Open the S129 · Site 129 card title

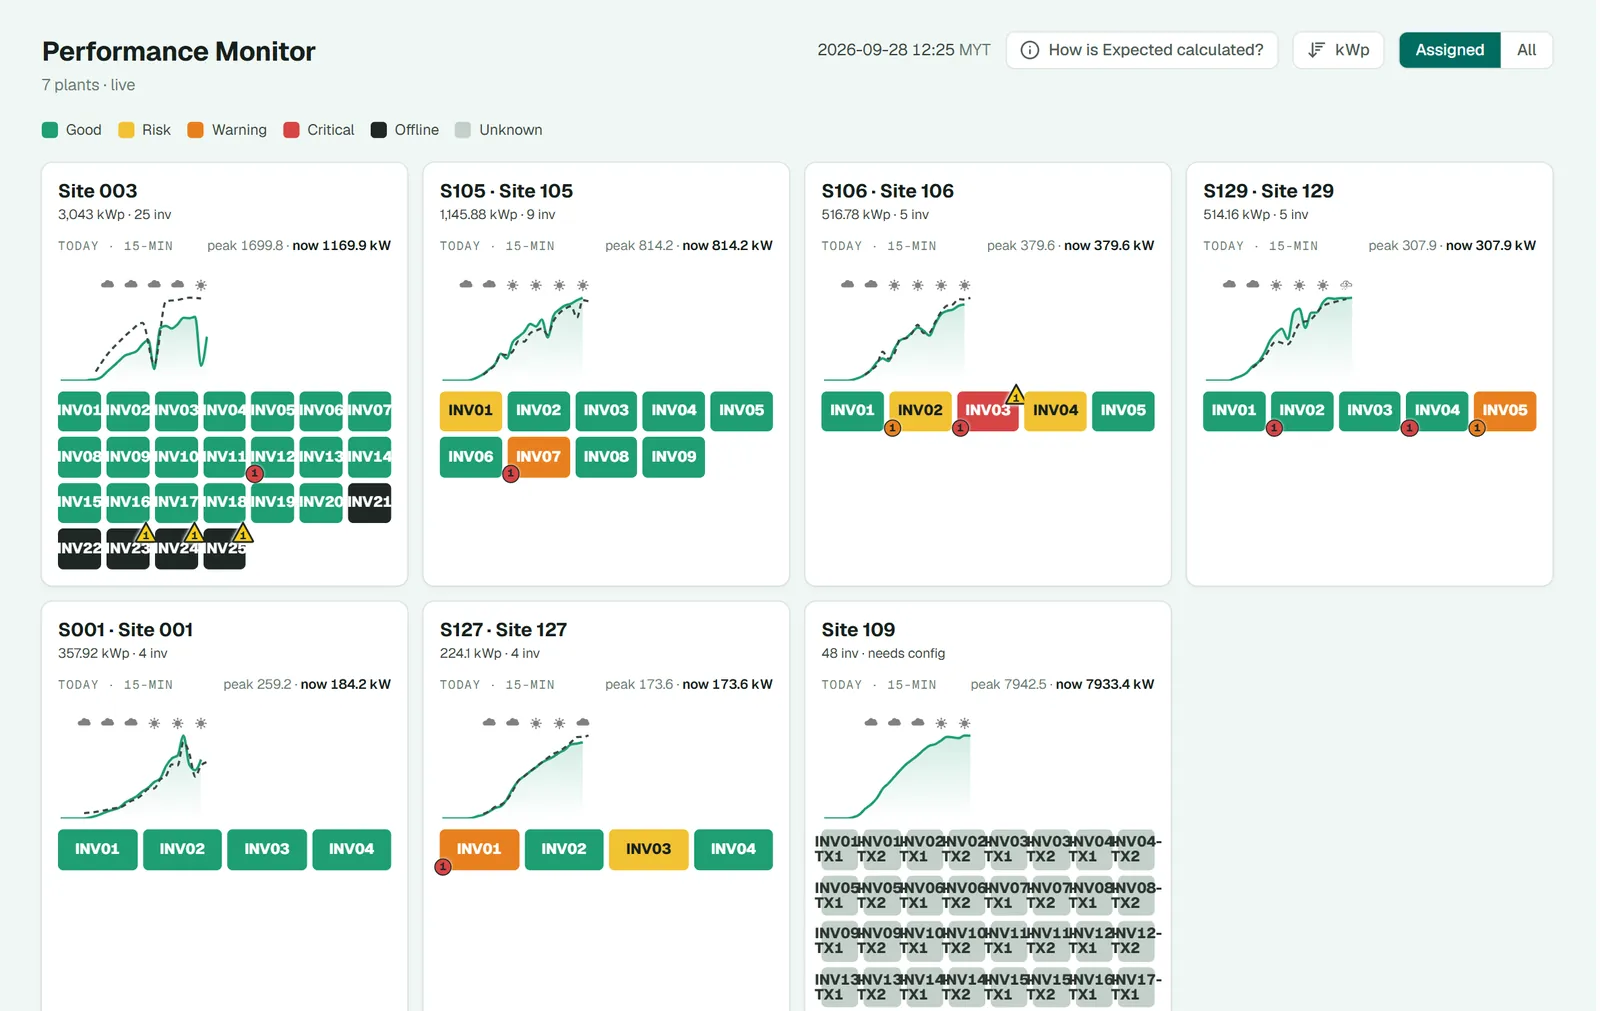click(x=1268, y=191)
